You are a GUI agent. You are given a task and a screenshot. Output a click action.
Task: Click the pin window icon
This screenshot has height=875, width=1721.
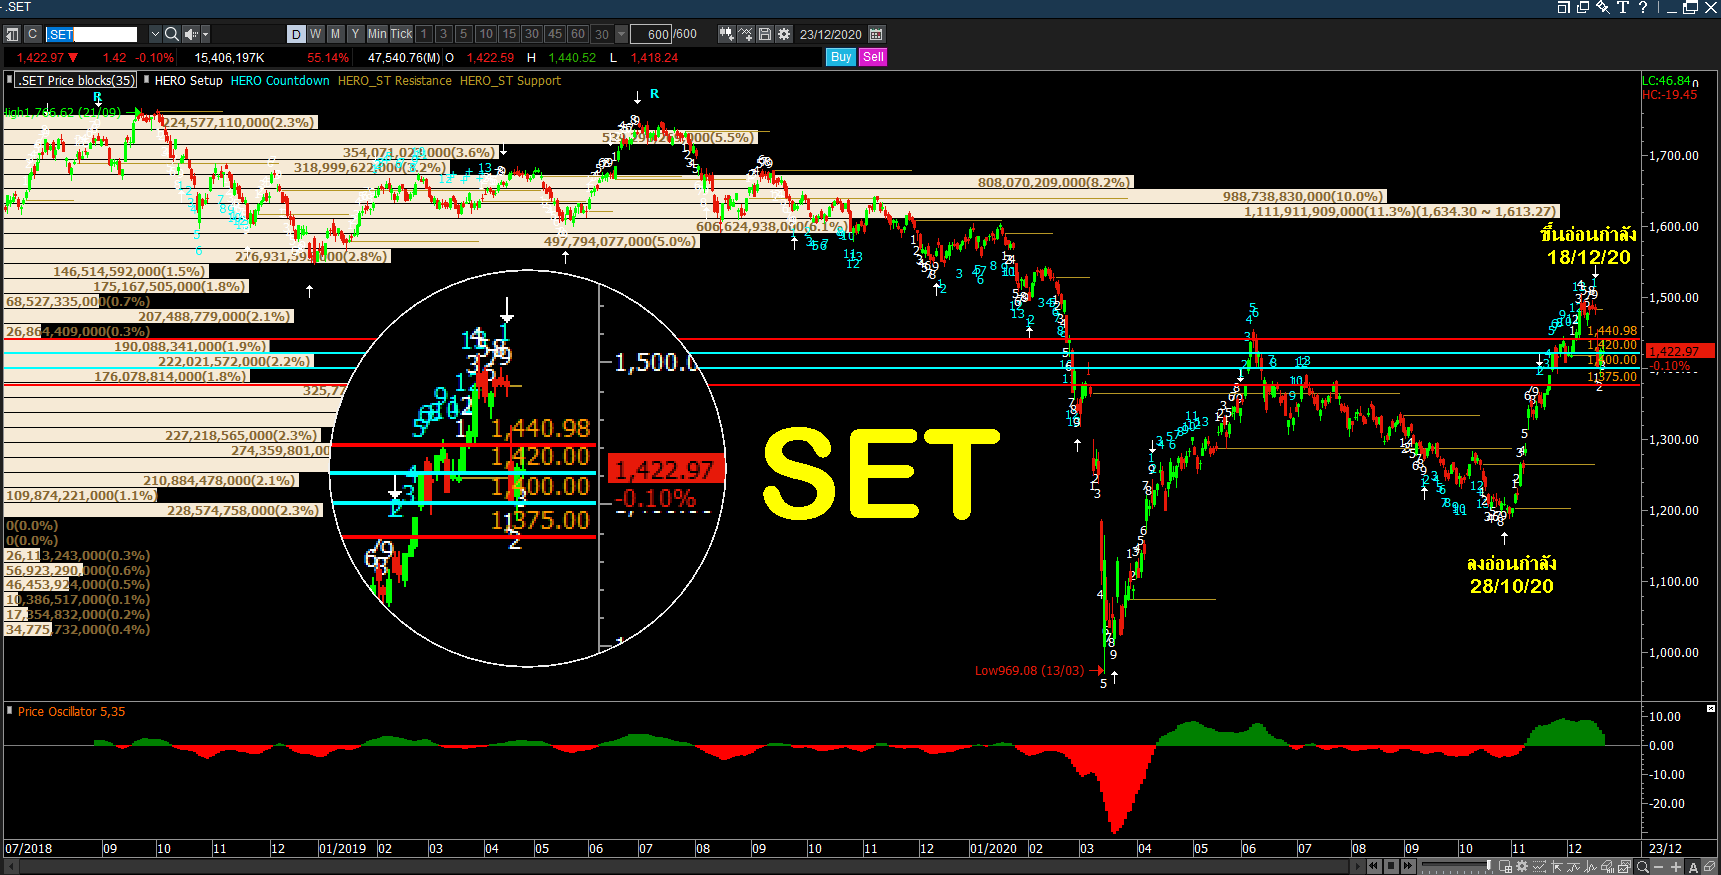pos(1603,7)
